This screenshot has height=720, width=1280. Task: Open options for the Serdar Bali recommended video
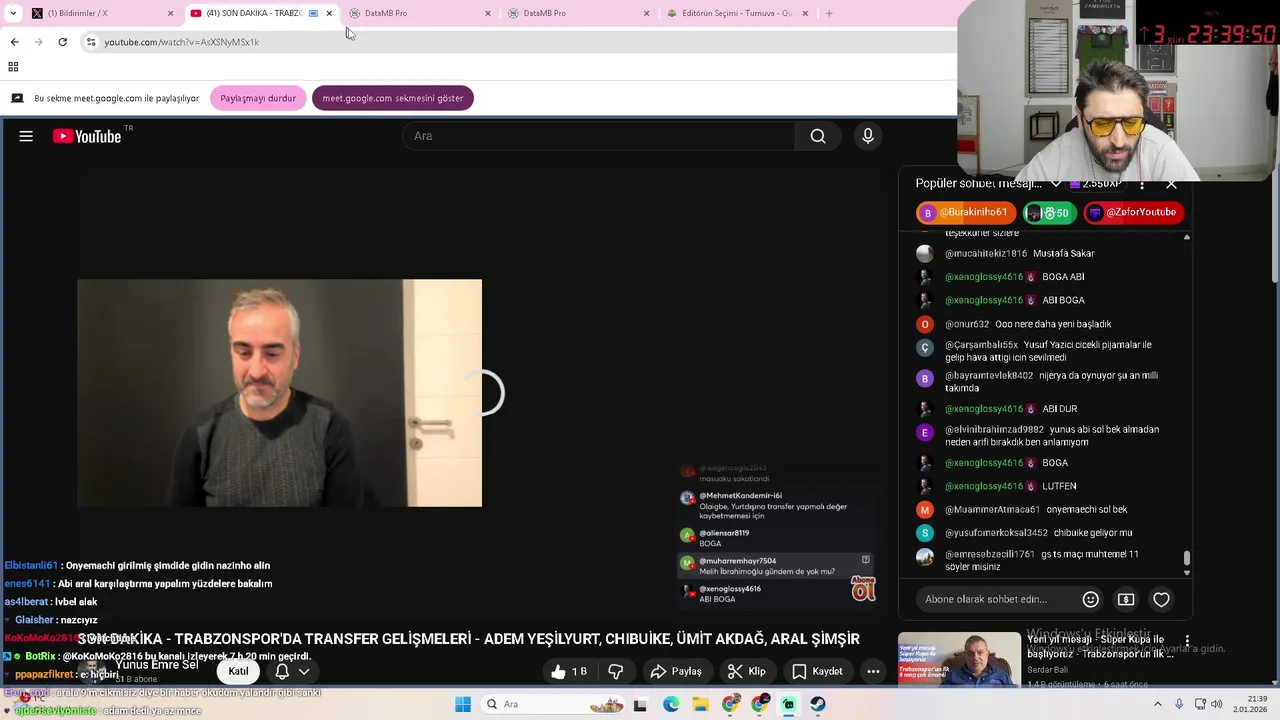pos(1187,640)
